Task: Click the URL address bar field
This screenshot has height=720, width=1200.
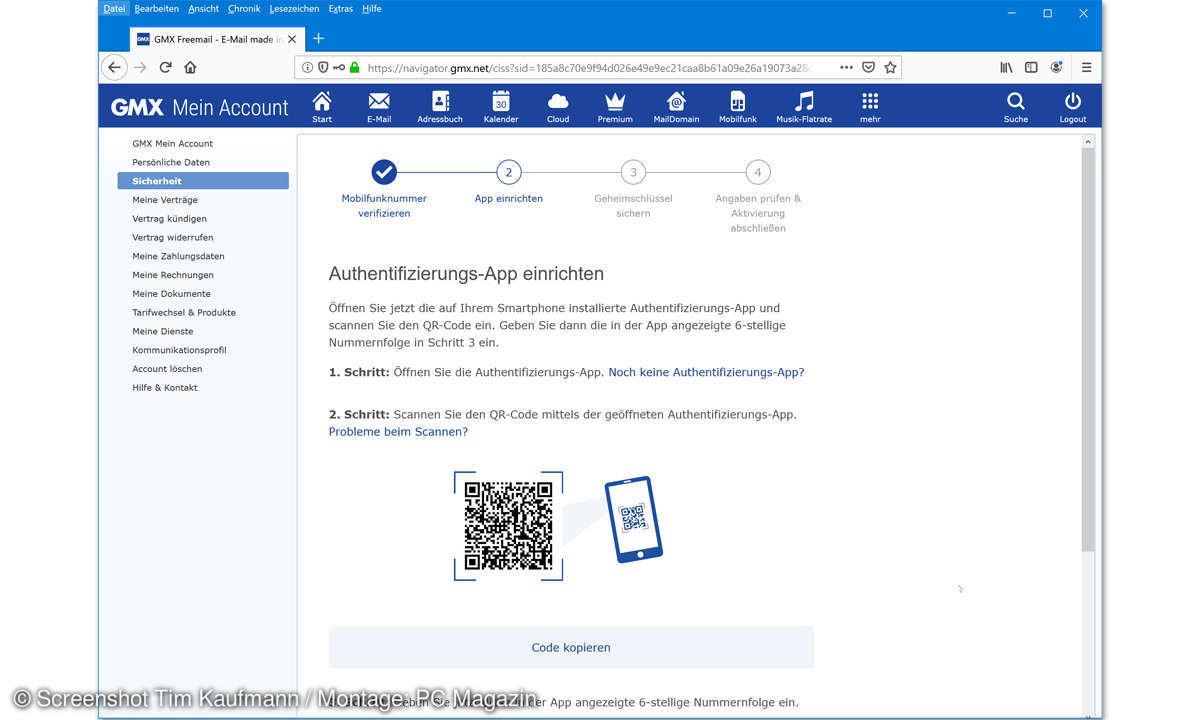Action: tap(598, 67)
